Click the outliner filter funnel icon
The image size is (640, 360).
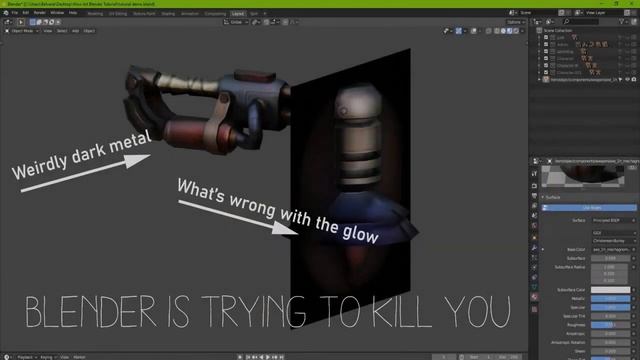tap(621, 22)
